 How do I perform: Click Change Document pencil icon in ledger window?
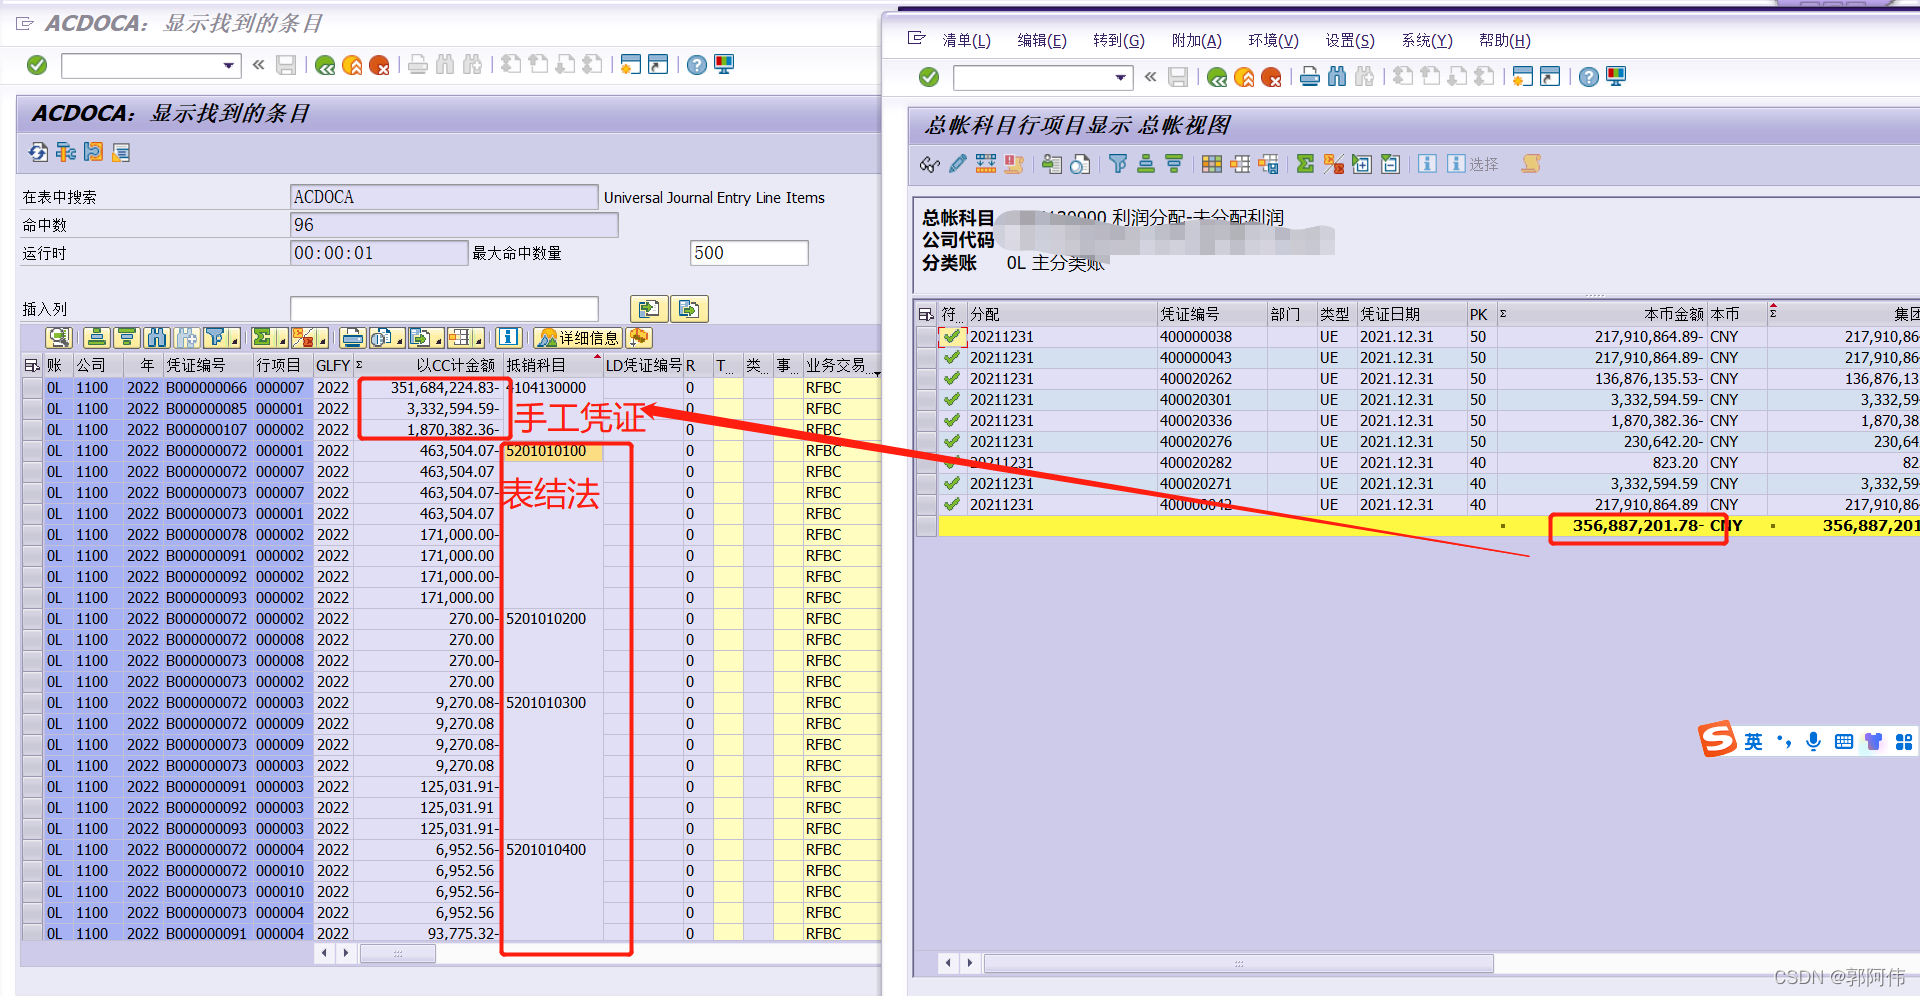tap(958, 164)
